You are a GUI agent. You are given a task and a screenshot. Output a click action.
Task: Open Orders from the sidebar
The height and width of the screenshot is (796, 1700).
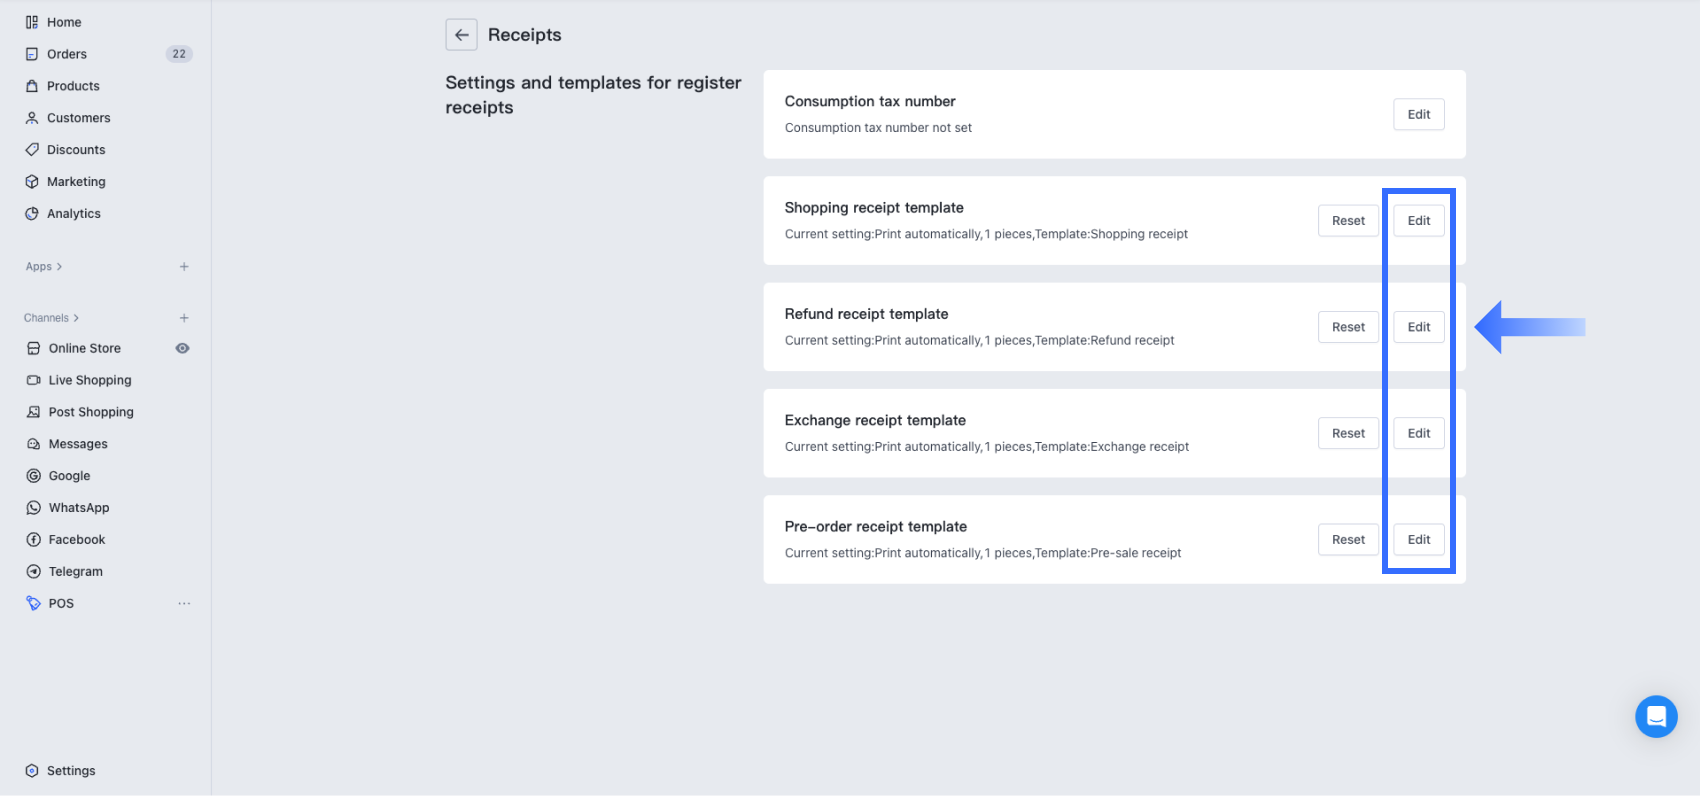(67, 54)
